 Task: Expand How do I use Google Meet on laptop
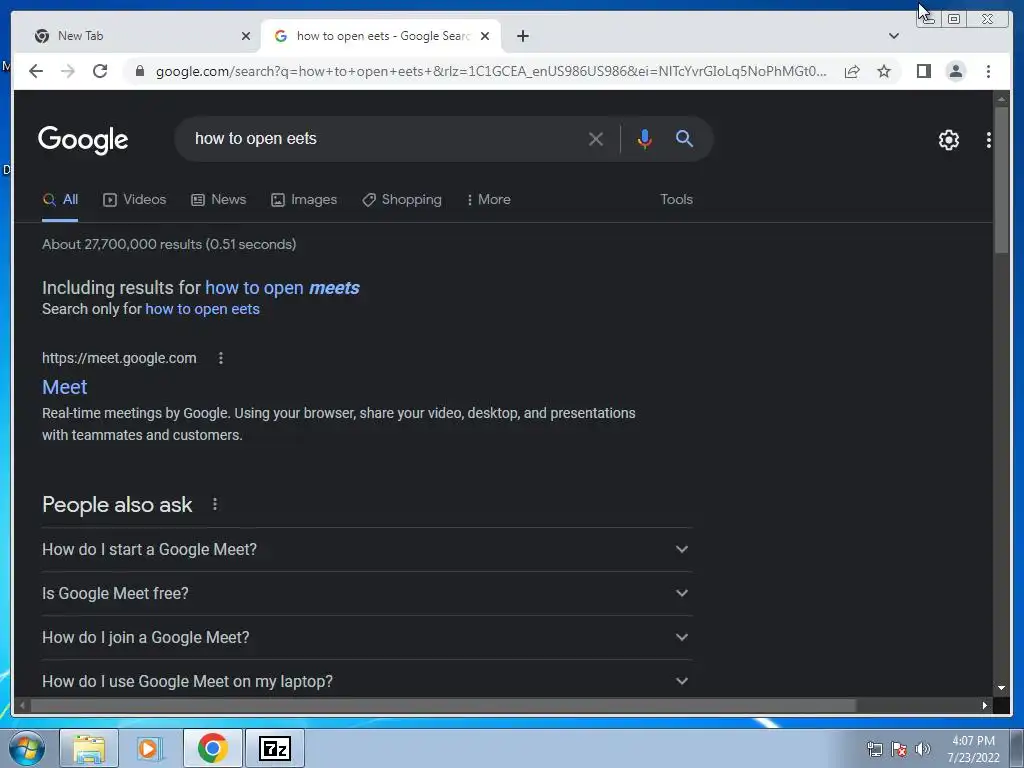coord(366,680)
